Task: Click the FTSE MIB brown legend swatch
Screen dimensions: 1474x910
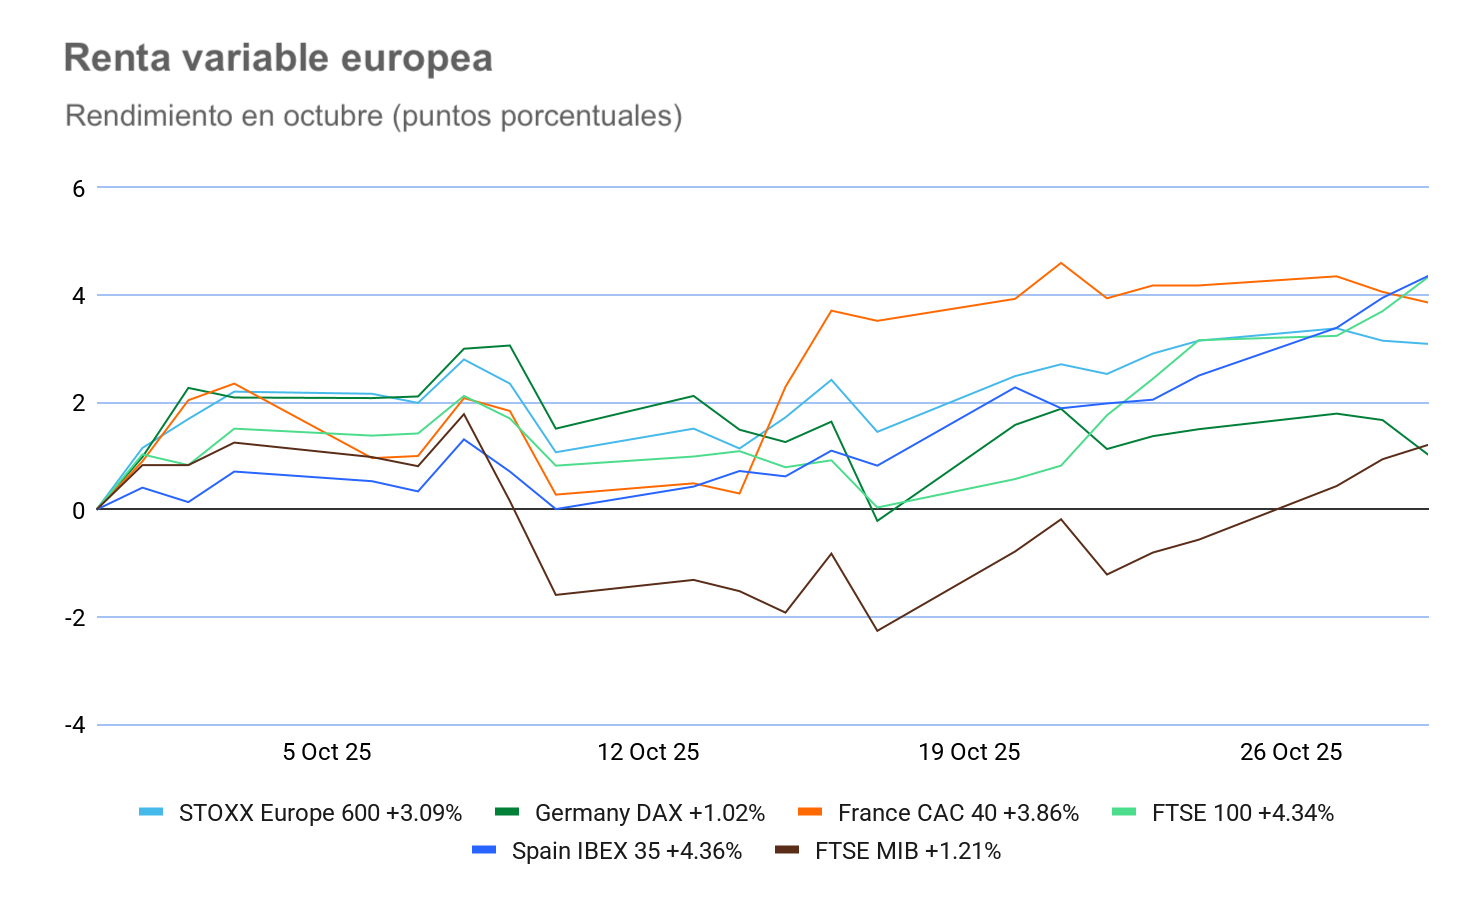Action: click(x=787, y=850)
